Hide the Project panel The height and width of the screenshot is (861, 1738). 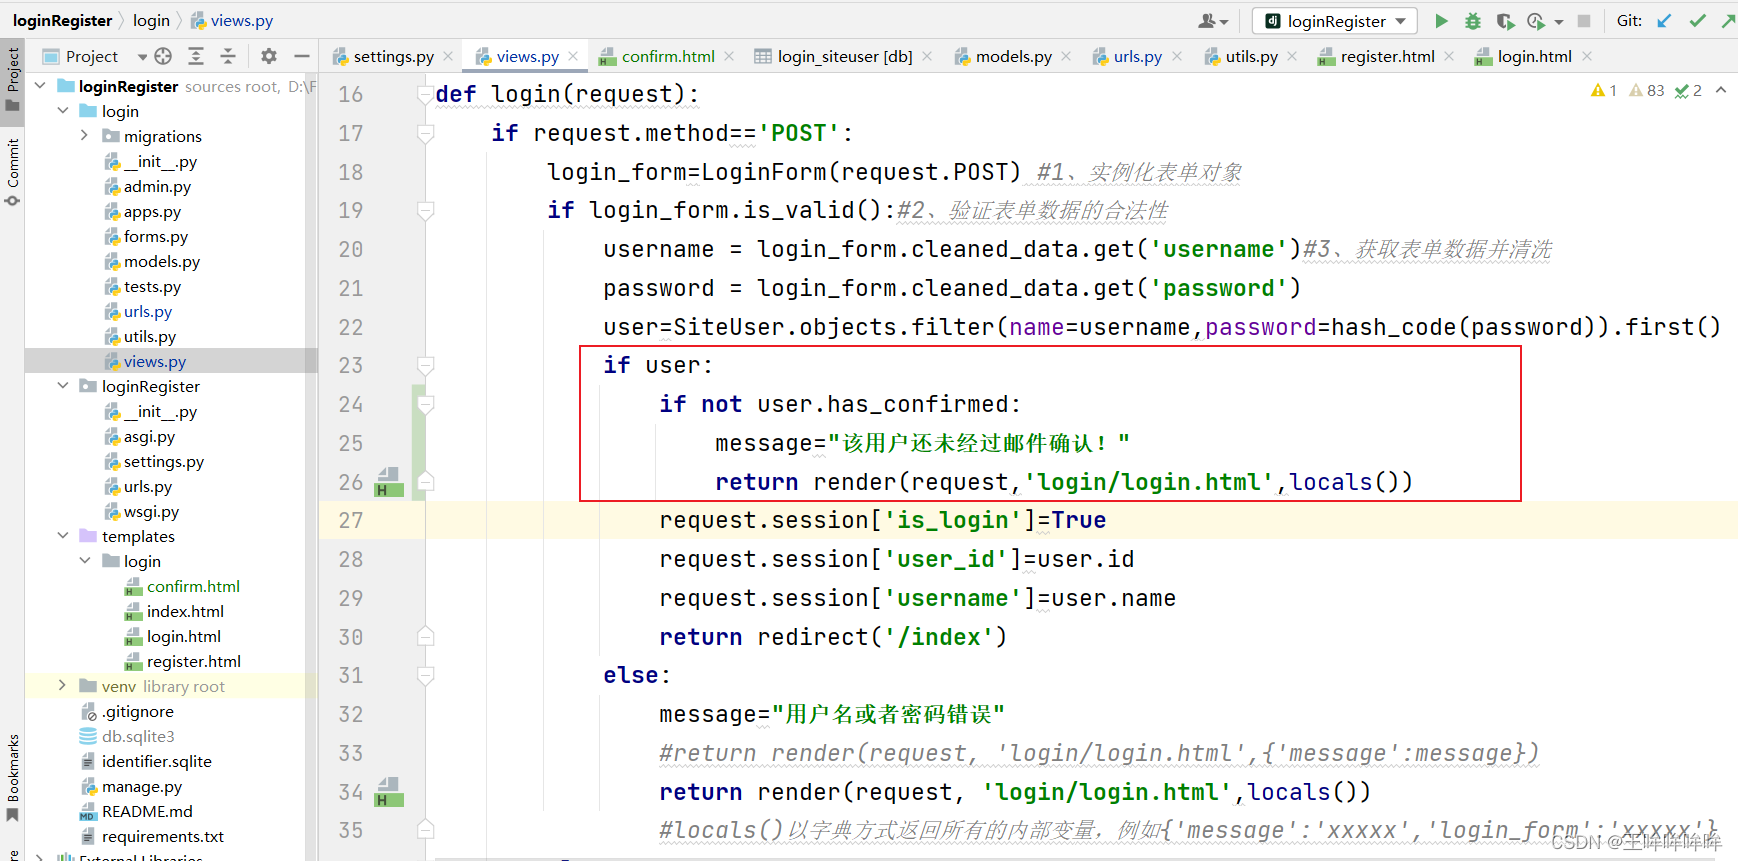pyautogui.click(x=302, y=56)
